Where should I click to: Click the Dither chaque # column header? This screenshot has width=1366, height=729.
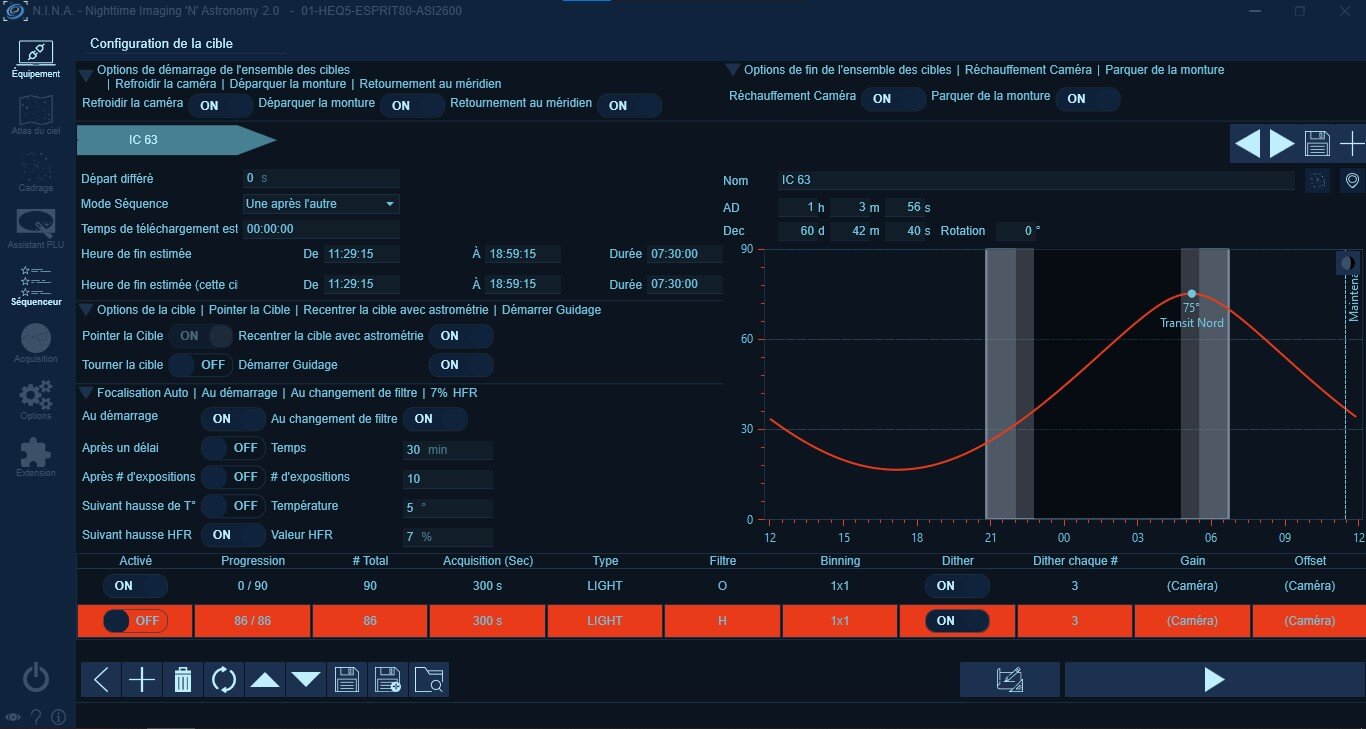point(1075,561)
